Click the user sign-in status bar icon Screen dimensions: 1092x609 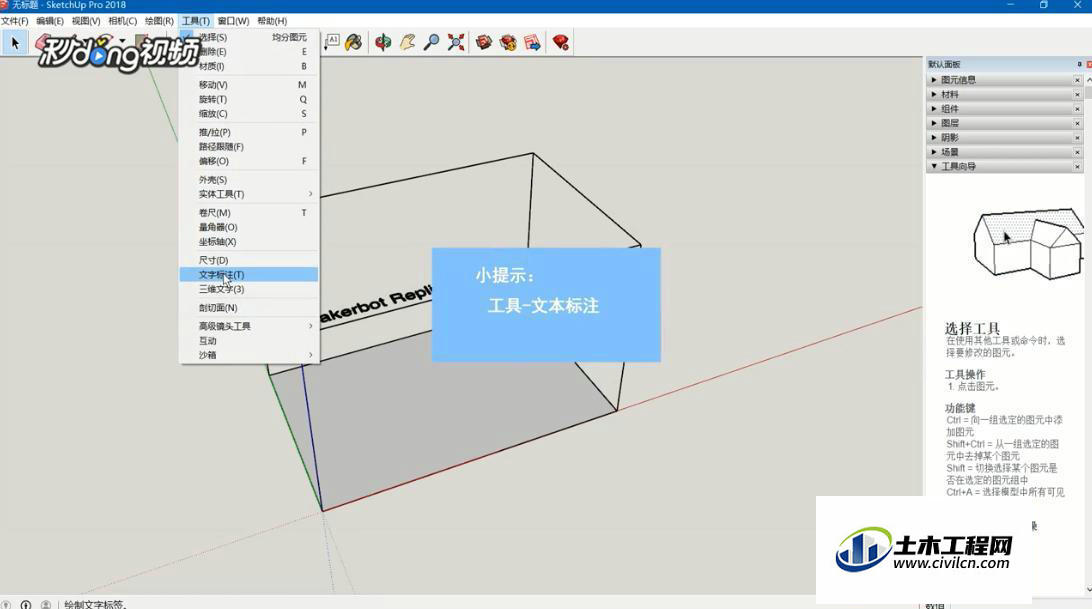[x=46, y=605]
